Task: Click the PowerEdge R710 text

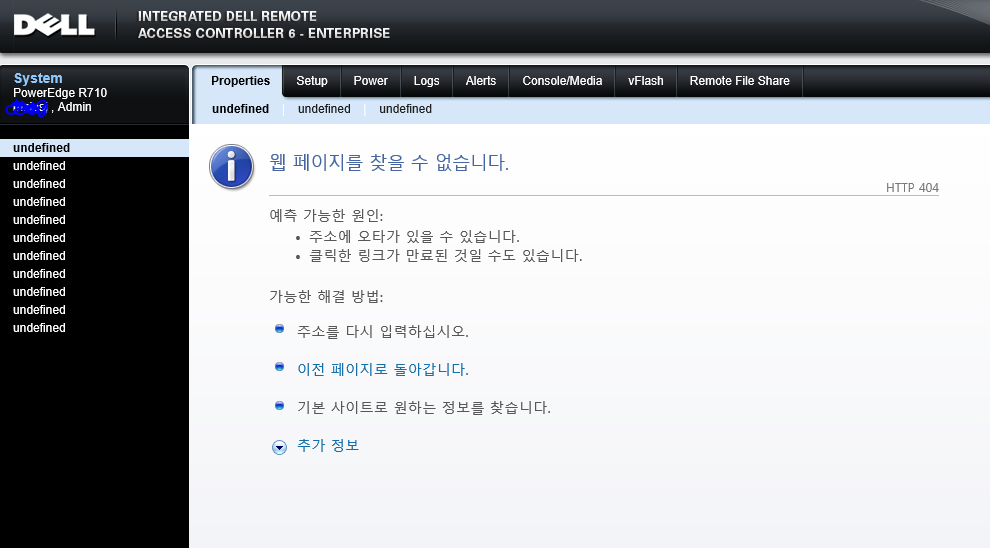Action: tap(60, 93)
